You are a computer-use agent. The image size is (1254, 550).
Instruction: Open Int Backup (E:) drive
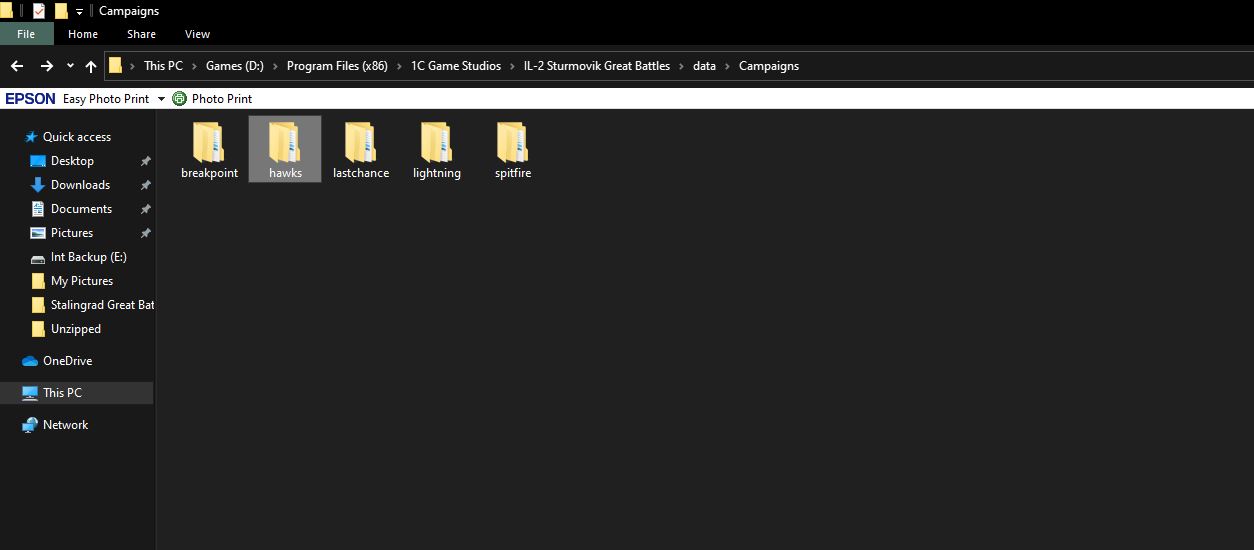88,257
